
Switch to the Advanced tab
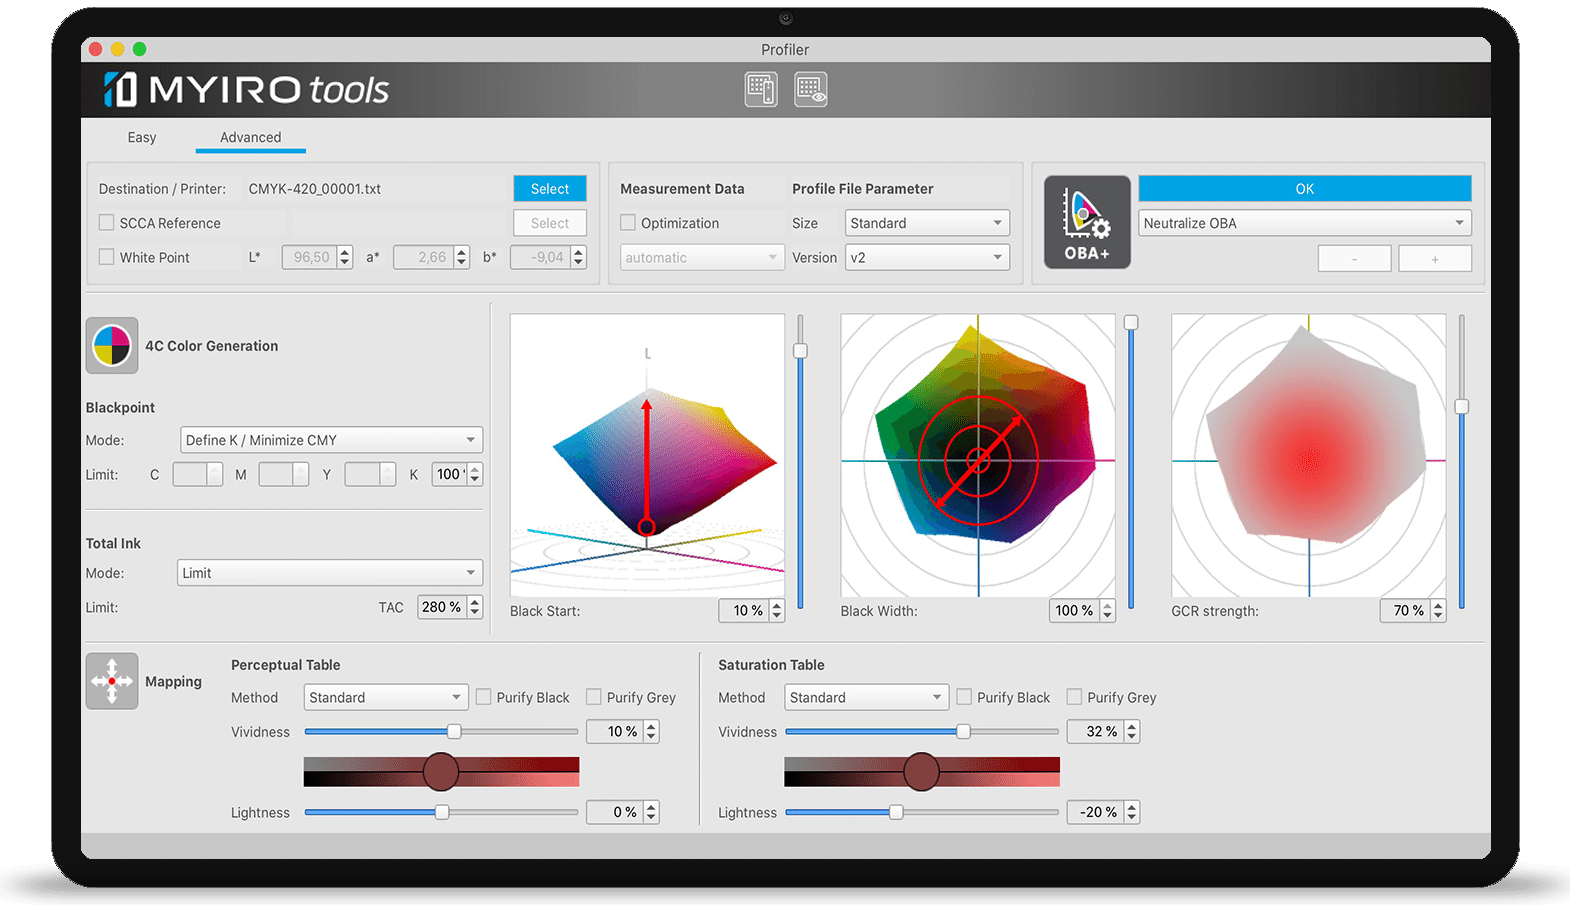(250, 137)
